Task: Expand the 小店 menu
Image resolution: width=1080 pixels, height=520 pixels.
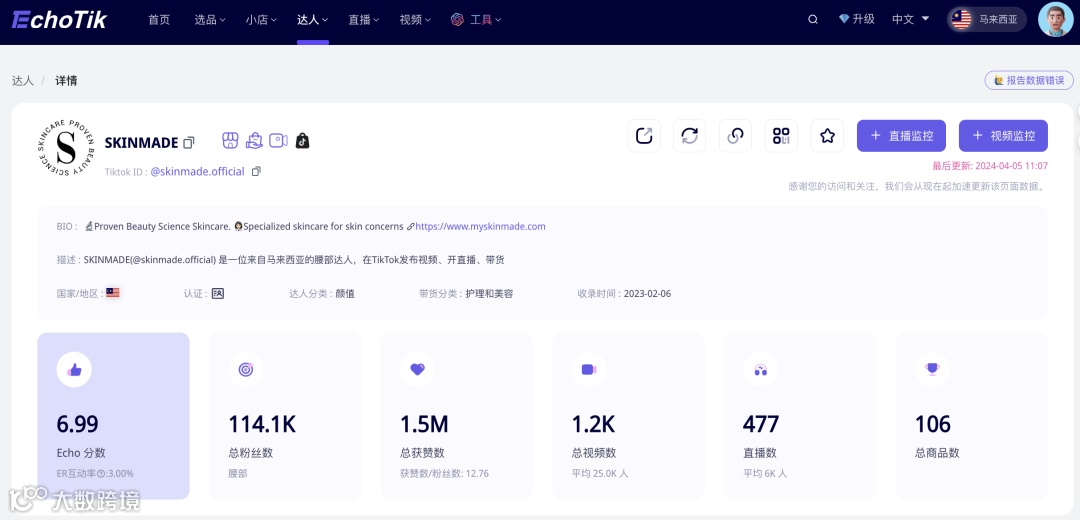Action: coord(261,20)
